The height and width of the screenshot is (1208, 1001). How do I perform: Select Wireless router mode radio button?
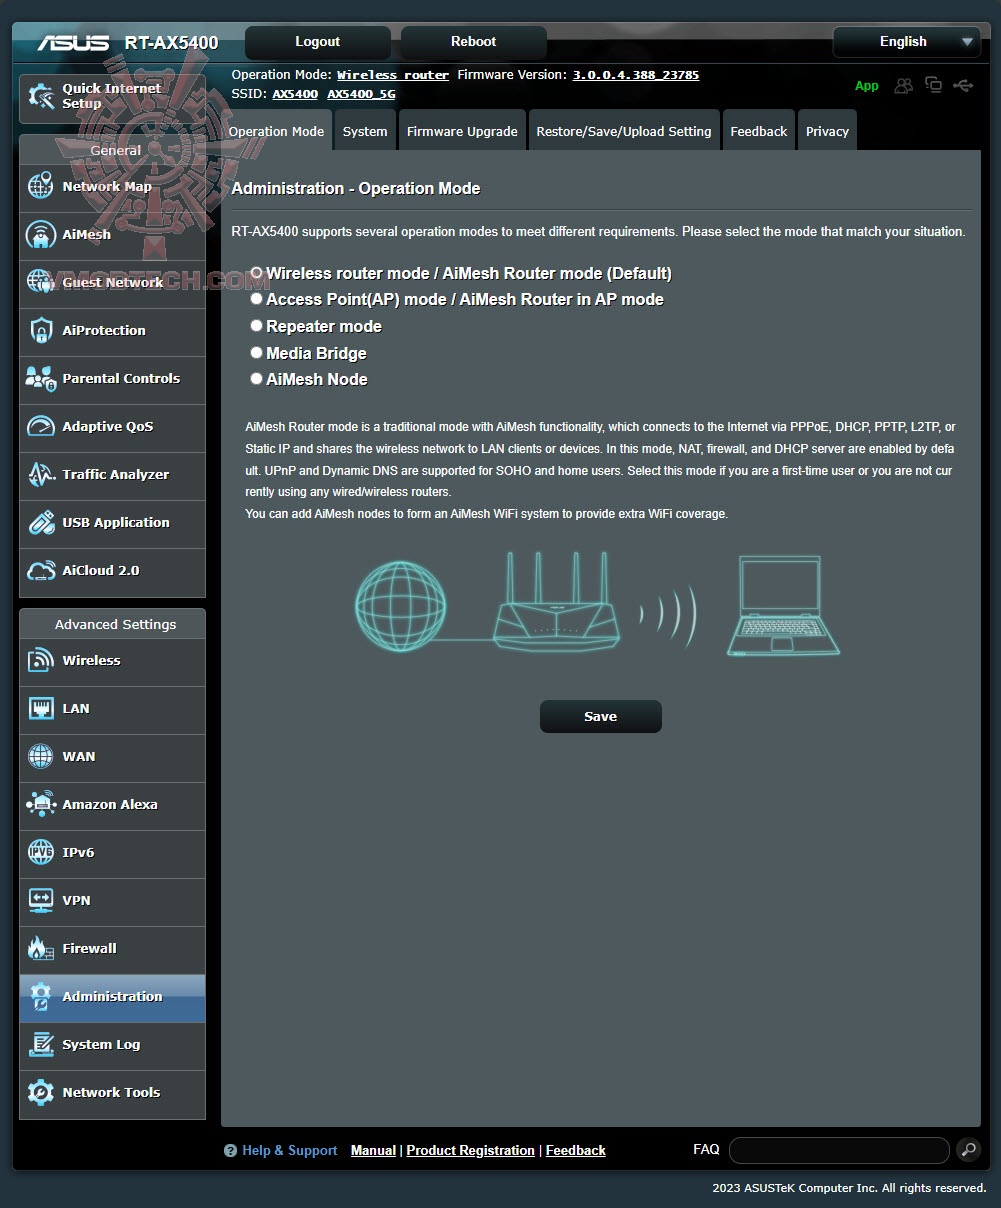pyautogui.click(x=257, y=272)
